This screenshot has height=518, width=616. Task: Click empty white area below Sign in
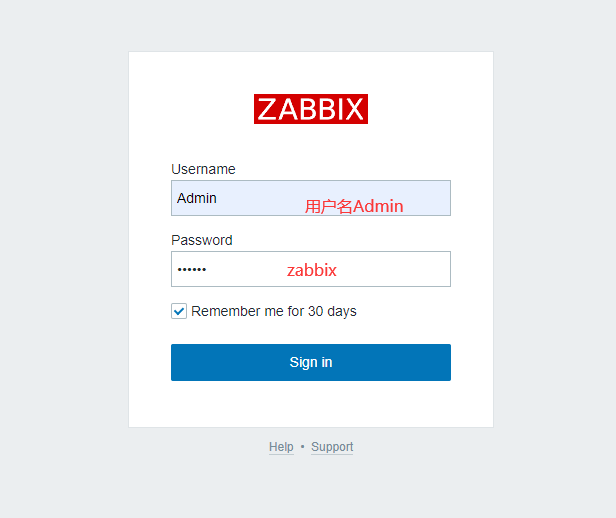311,405
